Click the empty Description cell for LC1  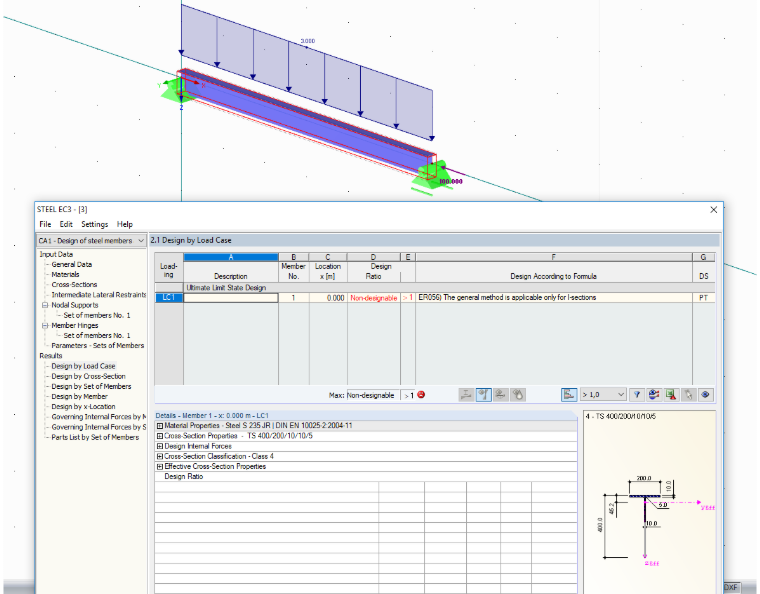(231, 297)
